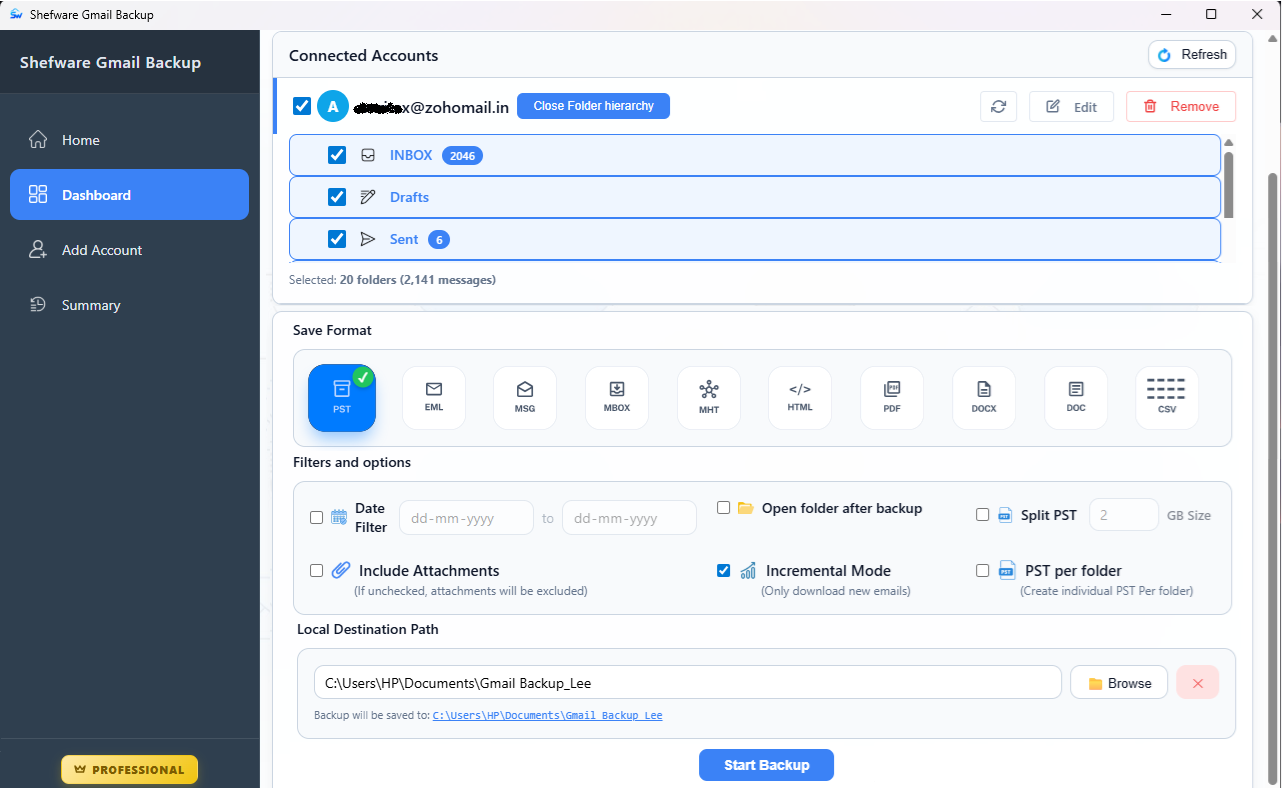1282x790 pixels.
Task: Disable the Incremental Mode checkbox
Action: click(x=723, y=571)
